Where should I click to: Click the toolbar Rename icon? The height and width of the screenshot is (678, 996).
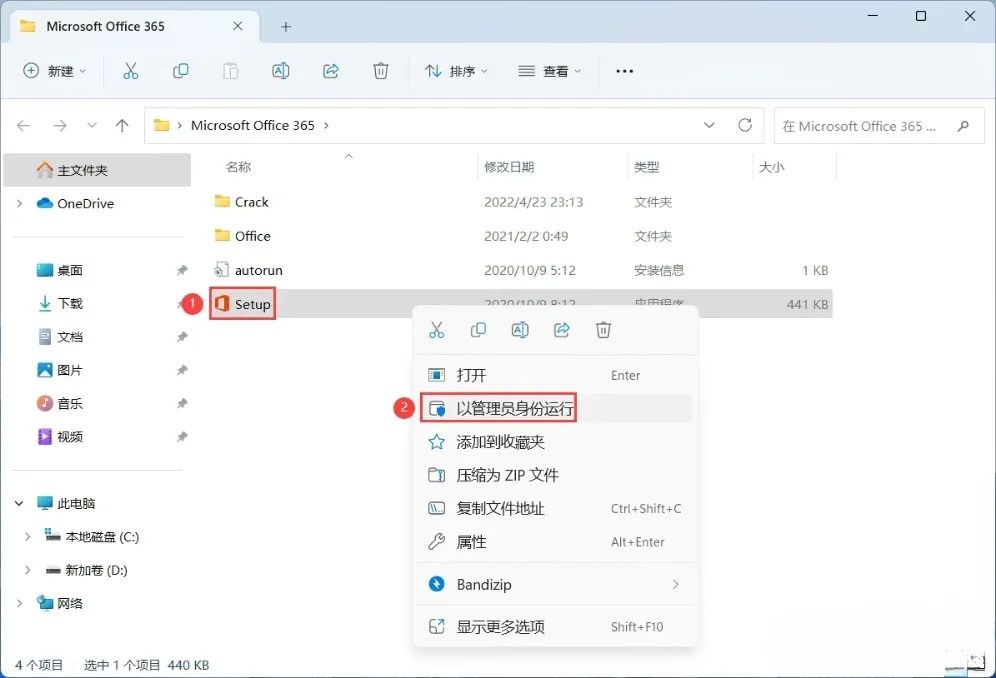click(x=281, y=71)
